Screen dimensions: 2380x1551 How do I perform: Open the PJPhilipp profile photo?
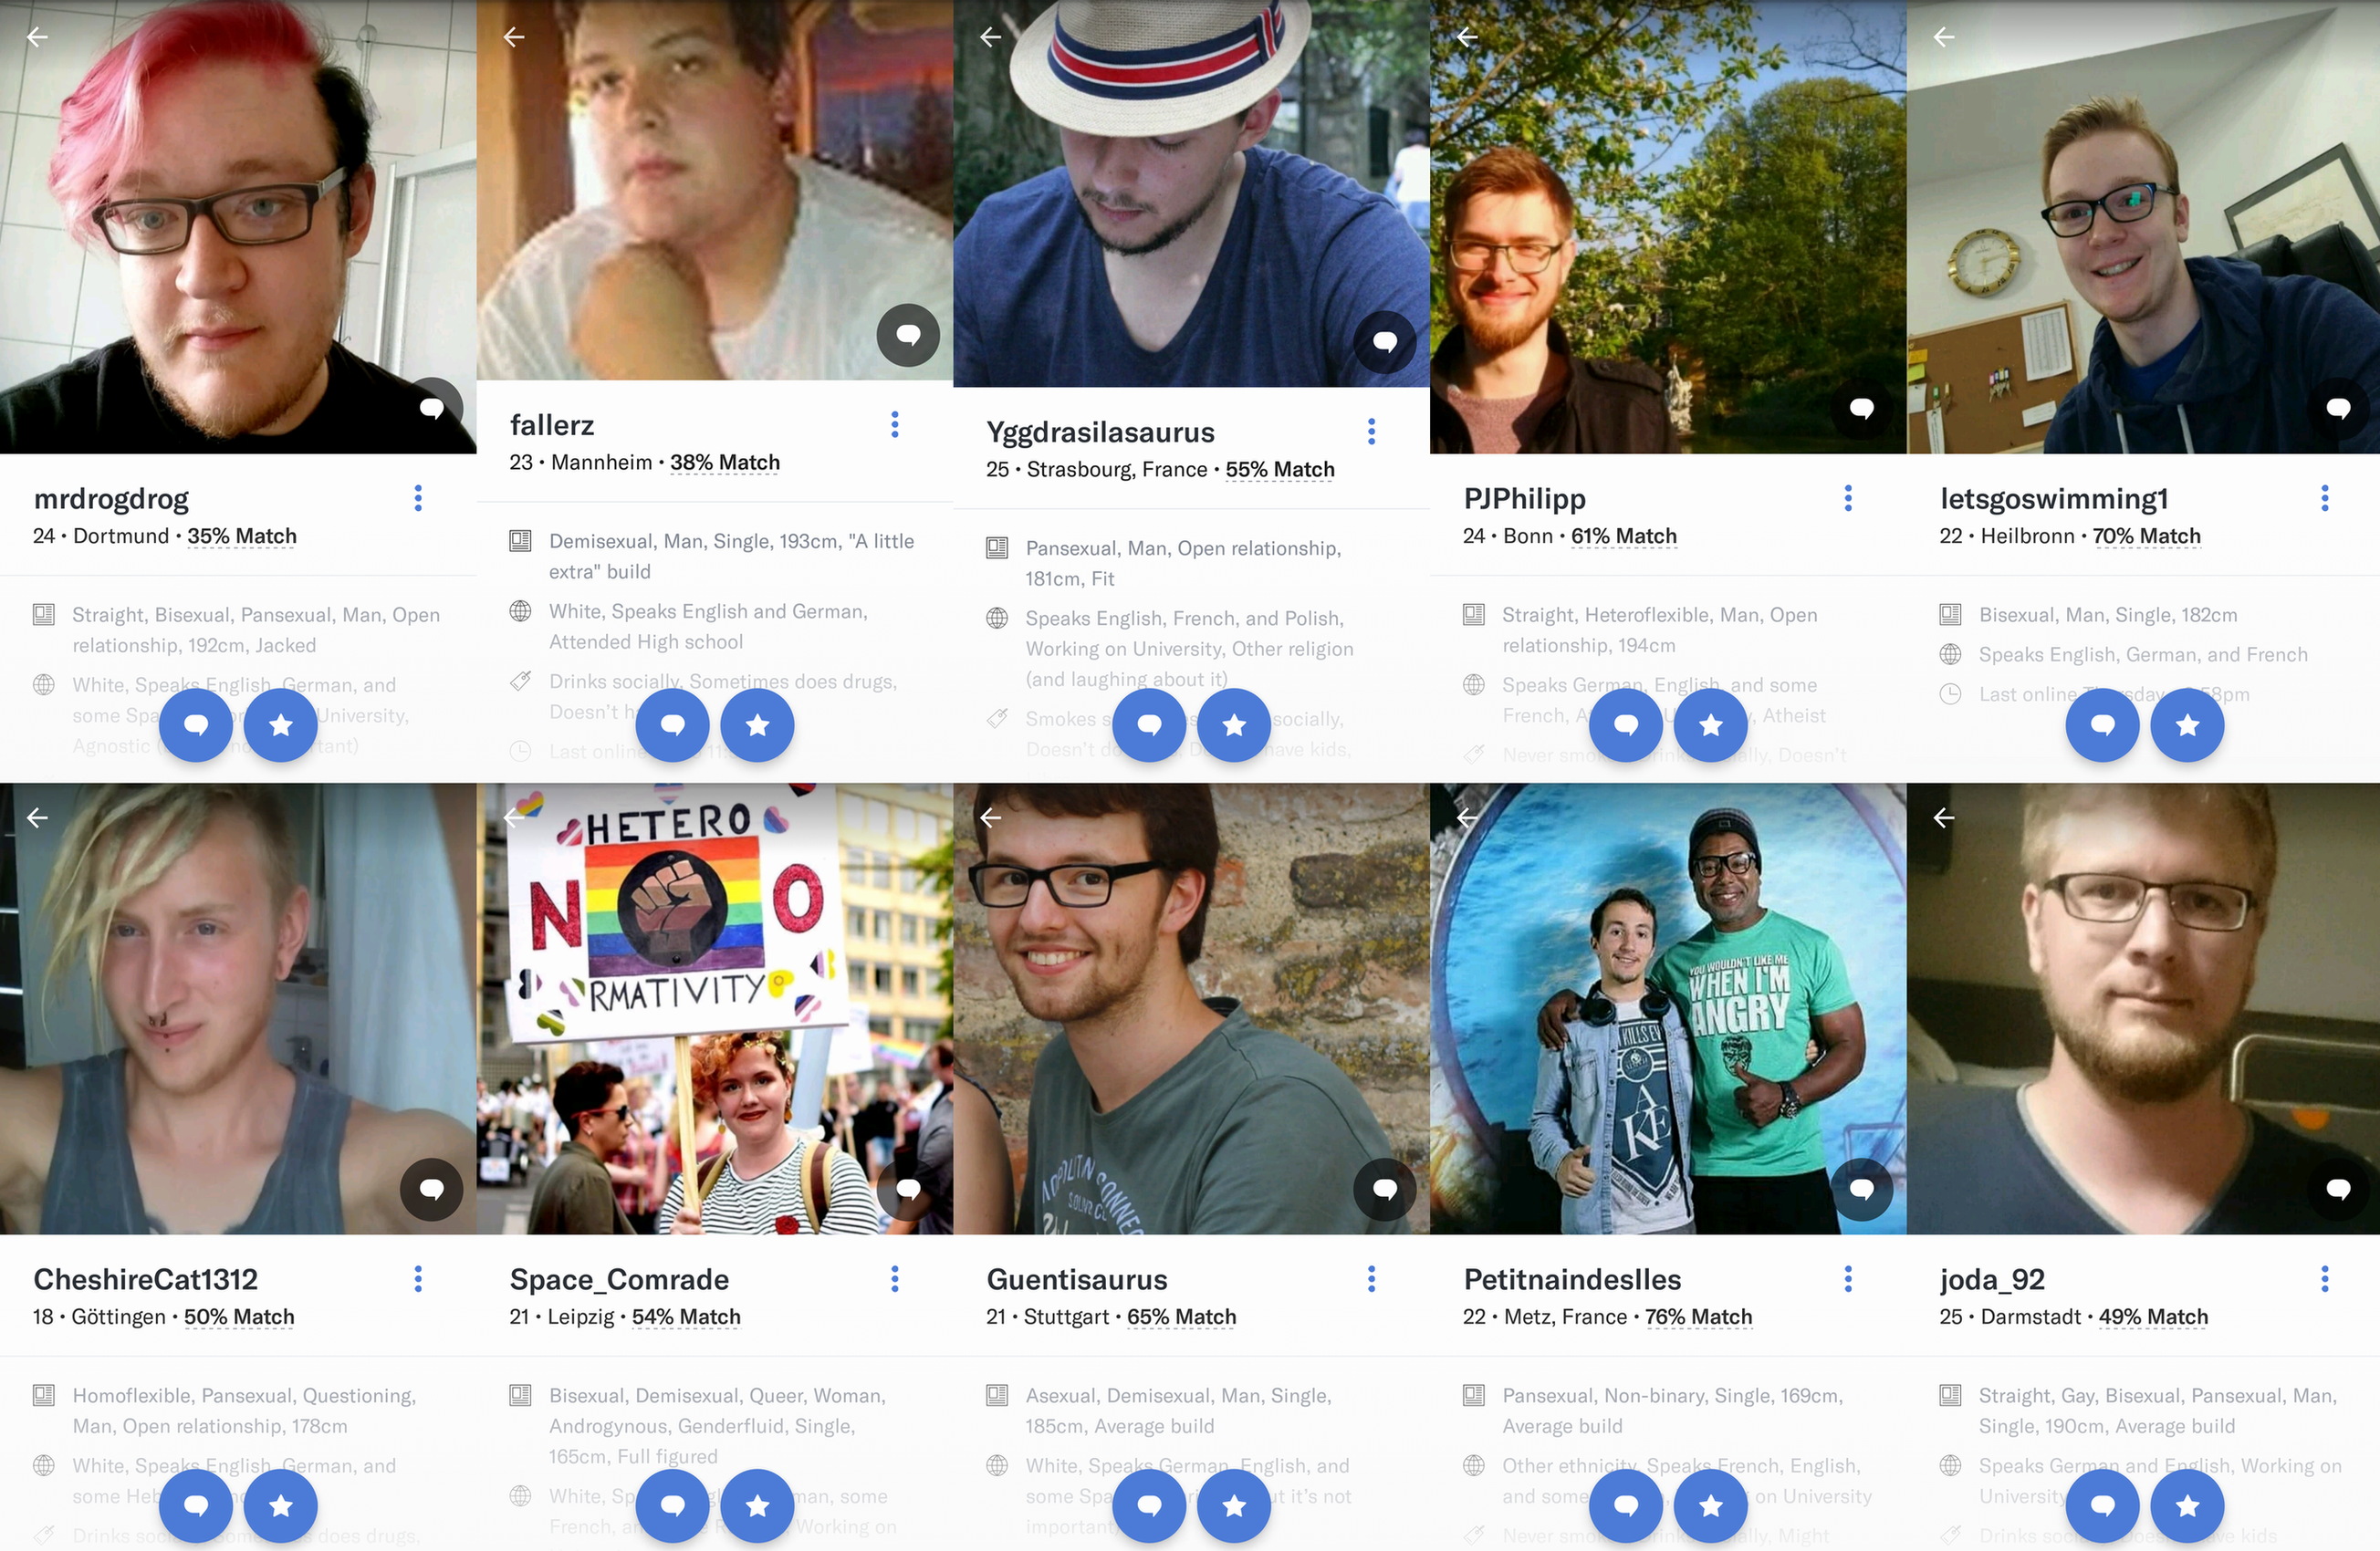coord(1668,227)
